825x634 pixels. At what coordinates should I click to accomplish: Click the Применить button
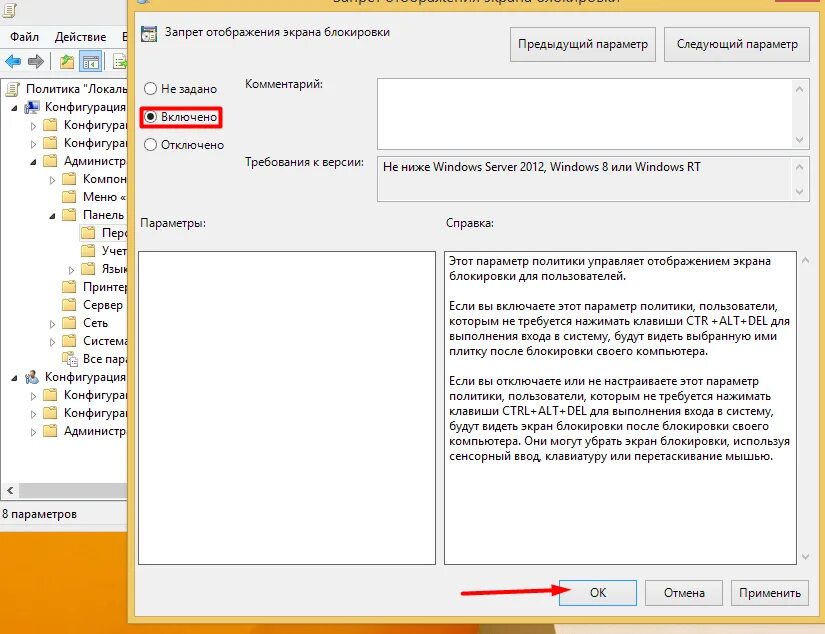tap(770, 593)
